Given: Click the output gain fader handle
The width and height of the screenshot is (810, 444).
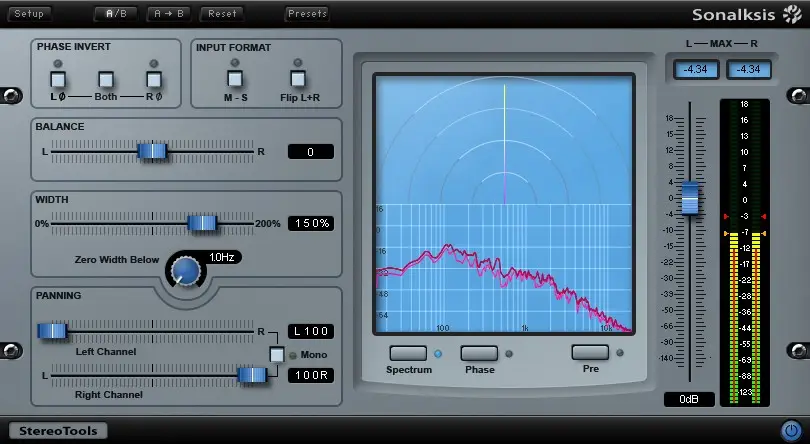Looking at the screenshot, I should pyautogui.click(x=690, y=198).
